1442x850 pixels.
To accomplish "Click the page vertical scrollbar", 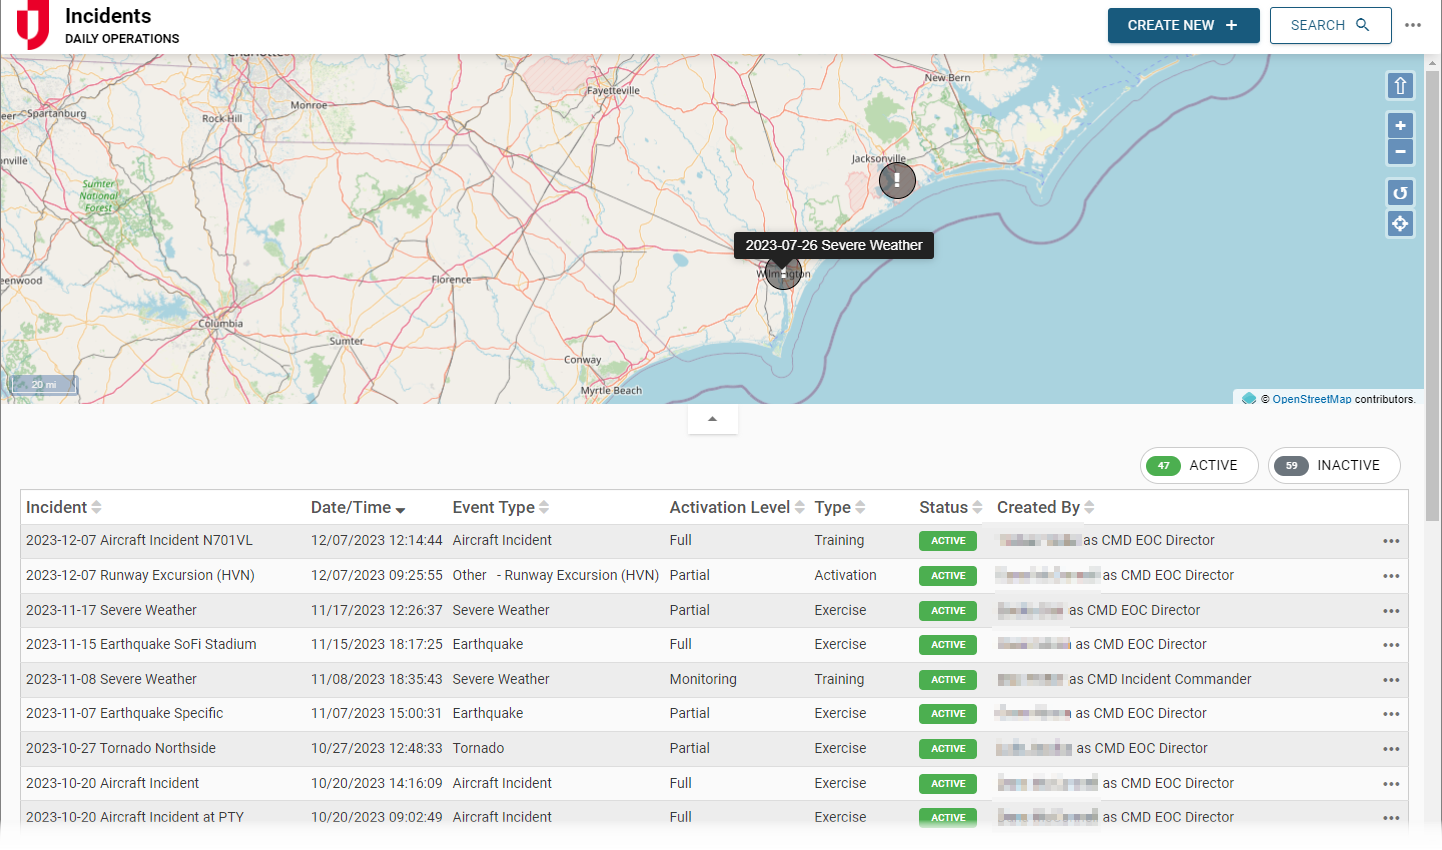I will coord(1433,300).
